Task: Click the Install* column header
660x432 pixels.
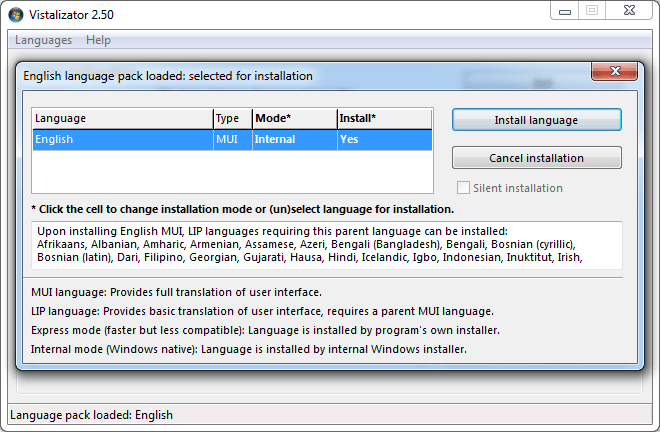Action: [x=383, y=118]
